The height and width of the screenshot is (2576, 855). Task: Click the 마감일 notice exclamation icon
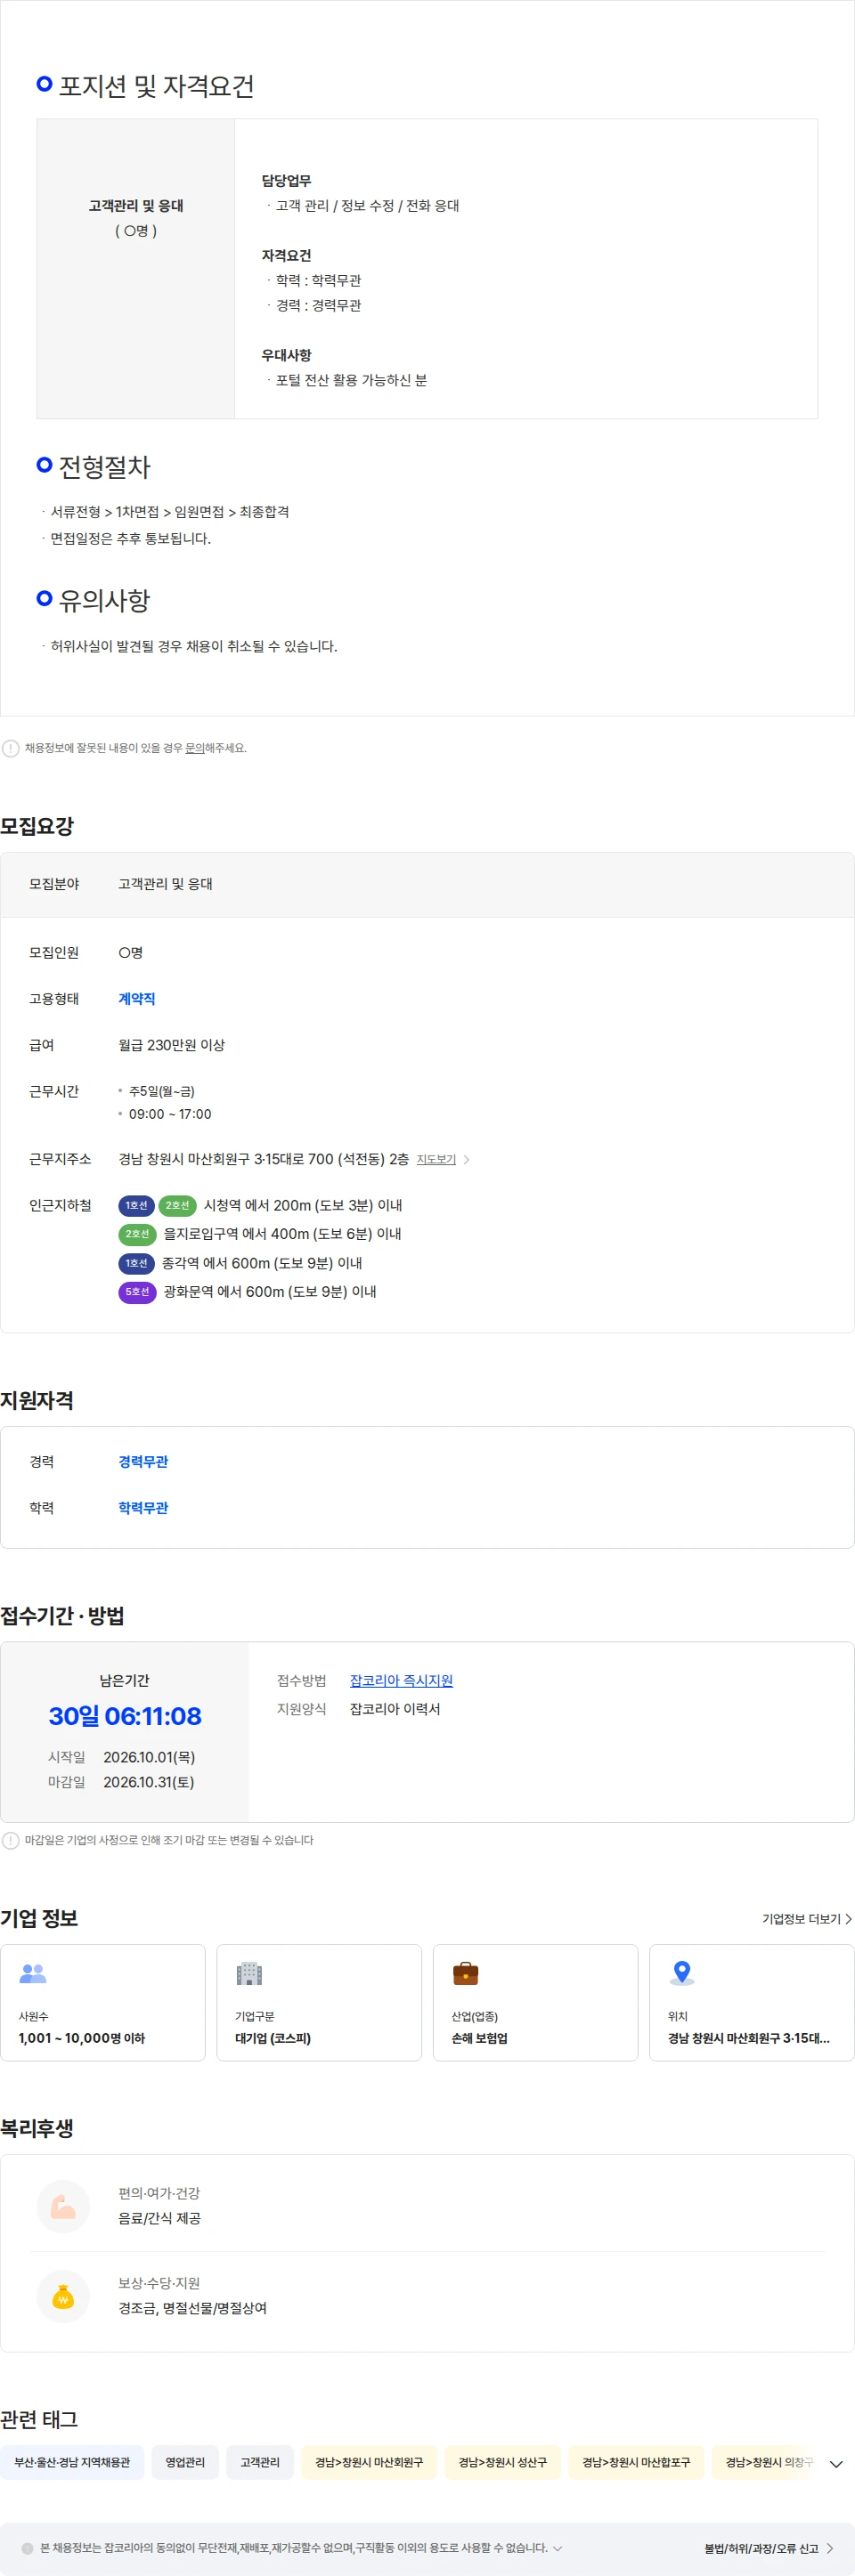[x=11, y=1840]
